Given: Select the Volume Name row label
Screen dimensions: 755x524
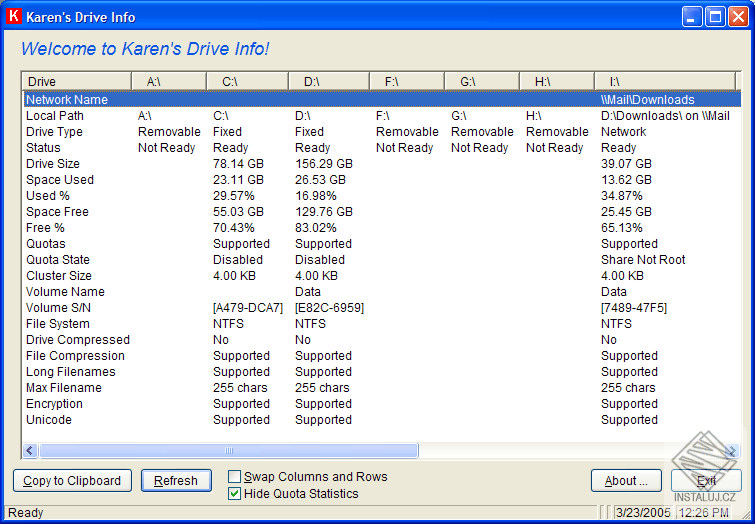Looking at the screenshot, I should (65, 291).
